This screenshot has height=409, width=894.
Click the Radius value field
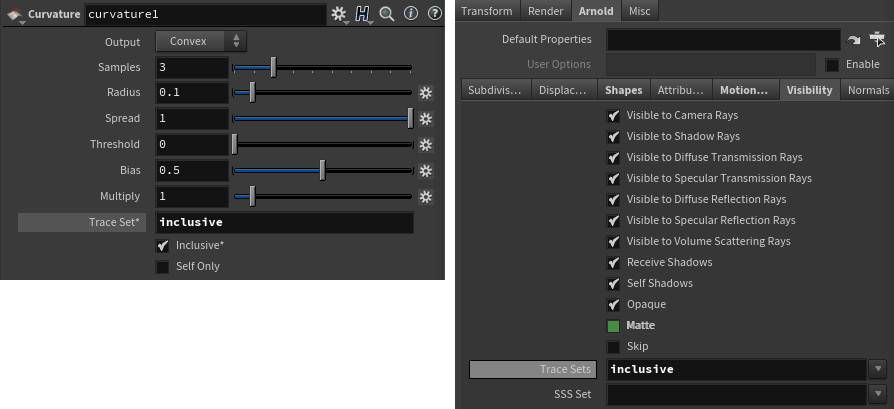192,92
